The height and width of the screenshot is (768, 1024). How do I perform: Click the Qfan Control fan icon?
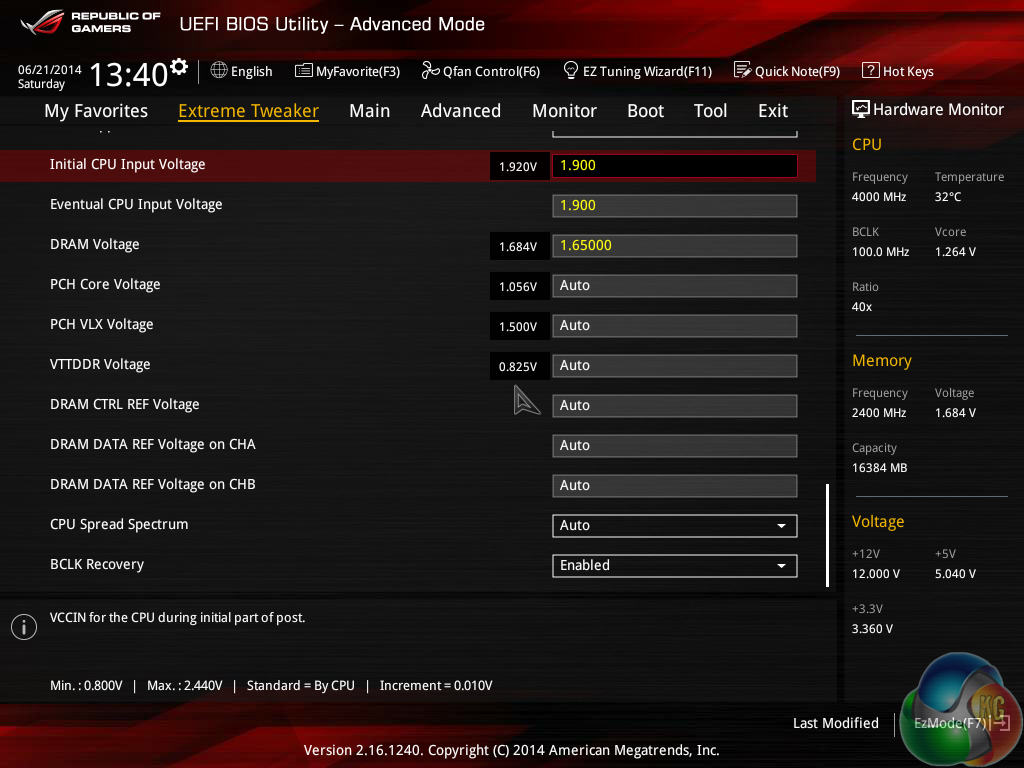[x=430, y=71]
